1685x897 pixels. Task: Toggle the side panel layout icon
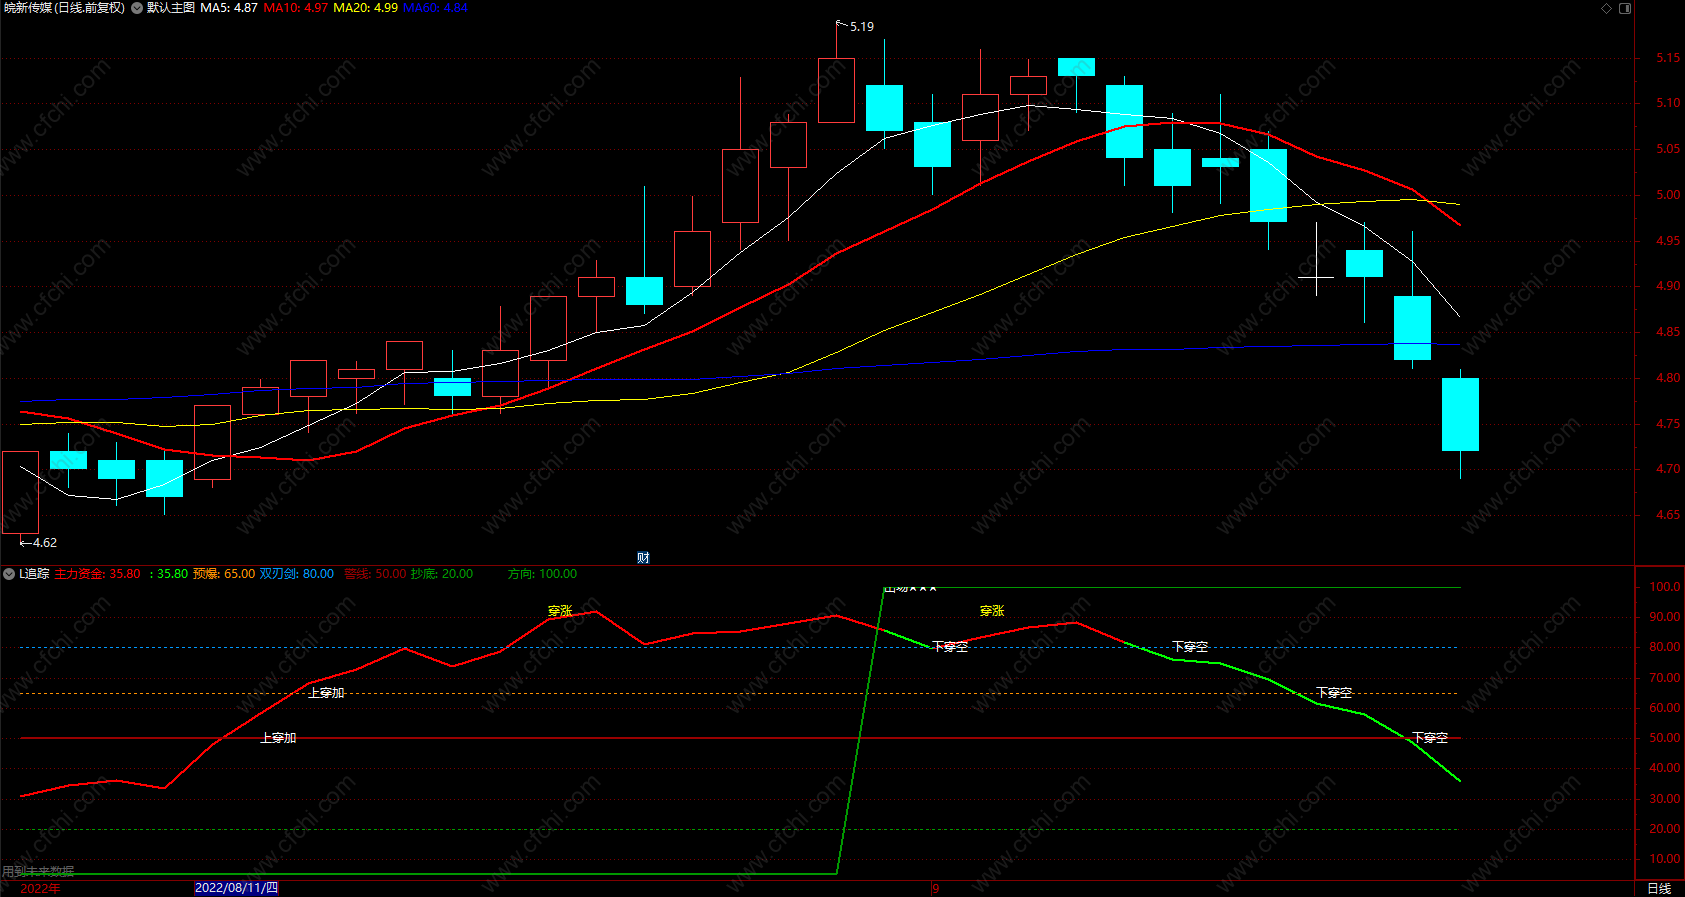click(1625, 8)
